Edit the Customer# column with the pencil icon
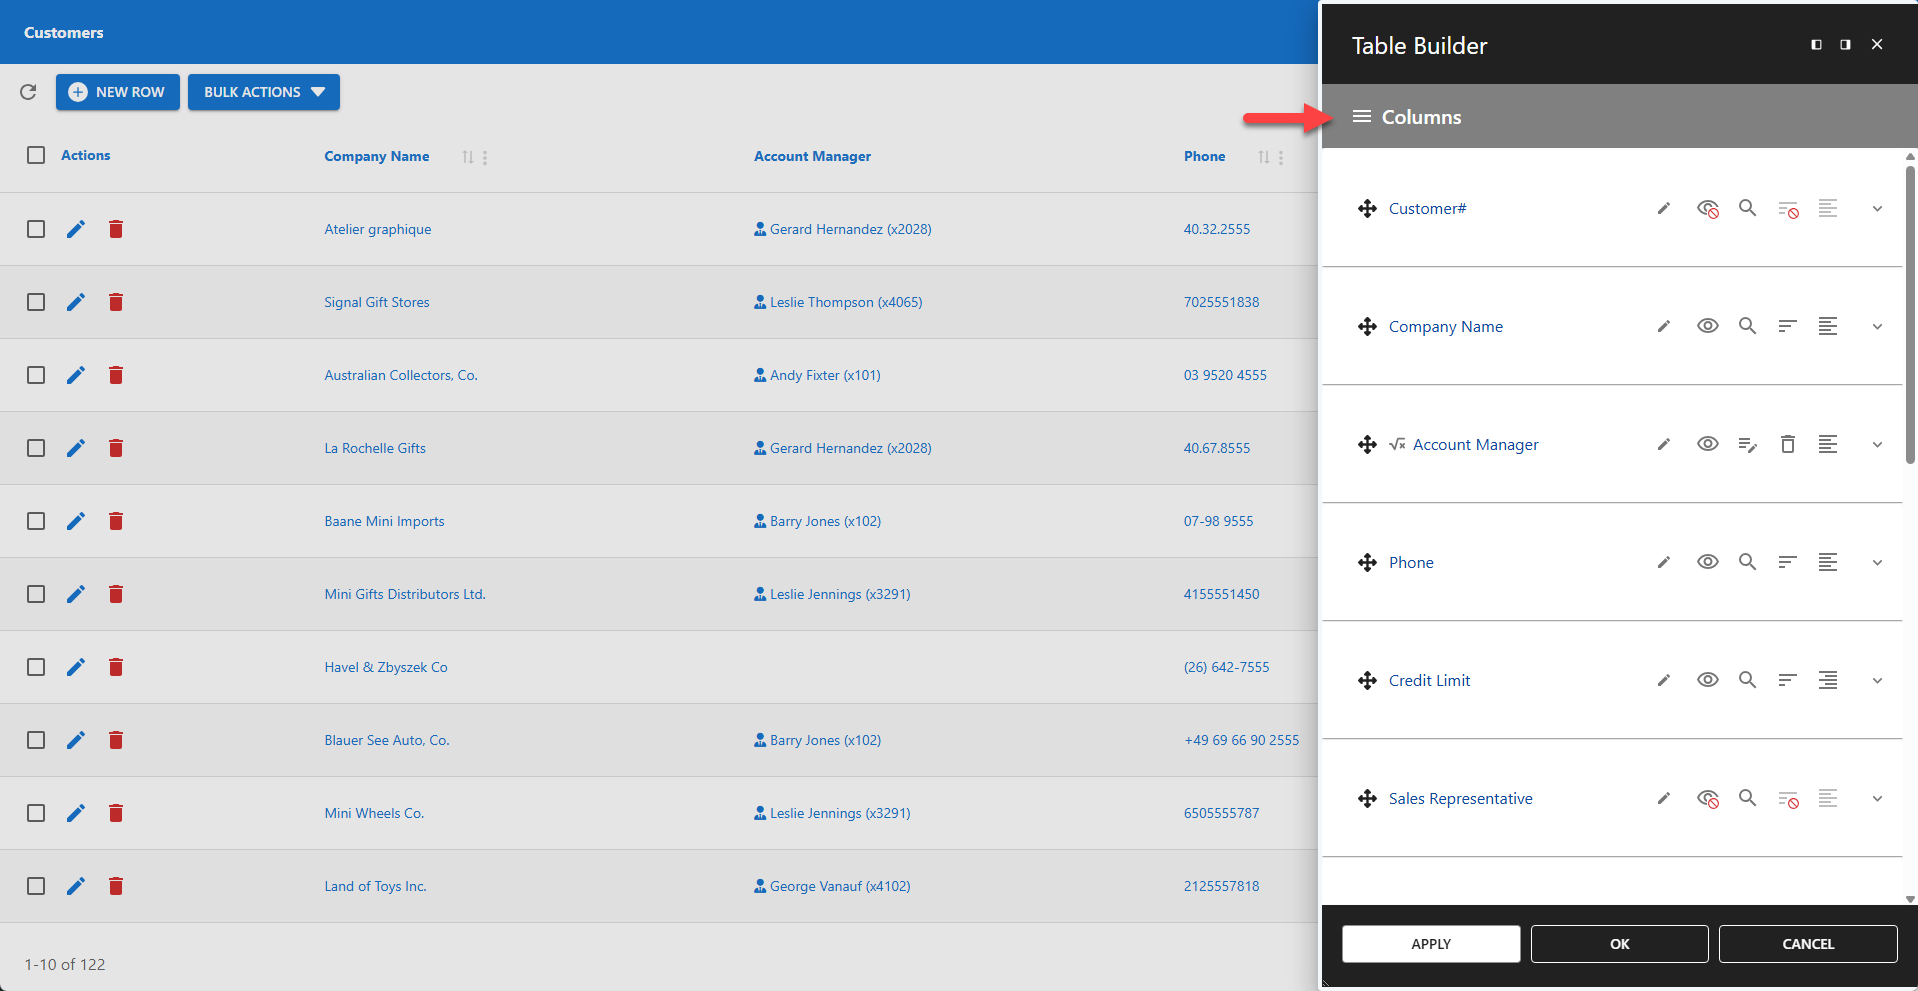 pos(1663,208)
